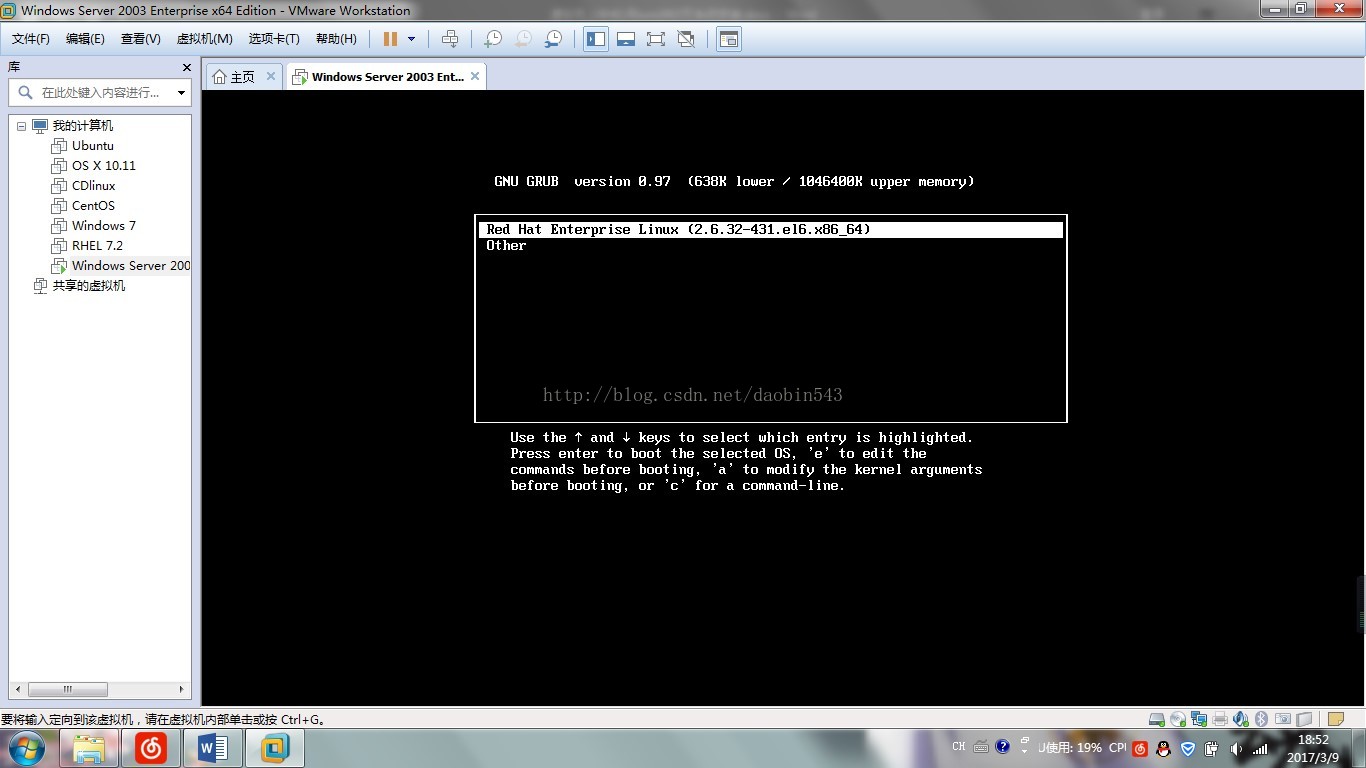The image size is (1366, 768).
Task: Click the VMware Workstation taskbar button
Action: coord(275,748)
